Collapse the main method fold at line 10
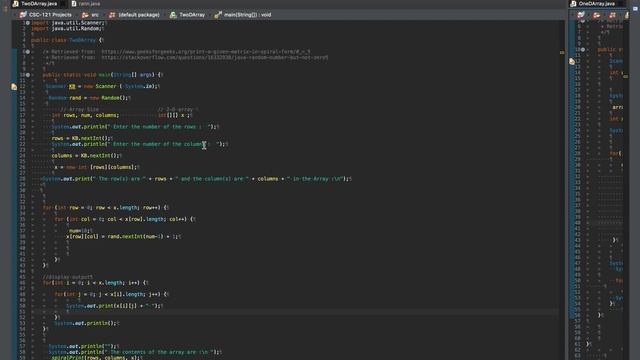 point(28,75)
